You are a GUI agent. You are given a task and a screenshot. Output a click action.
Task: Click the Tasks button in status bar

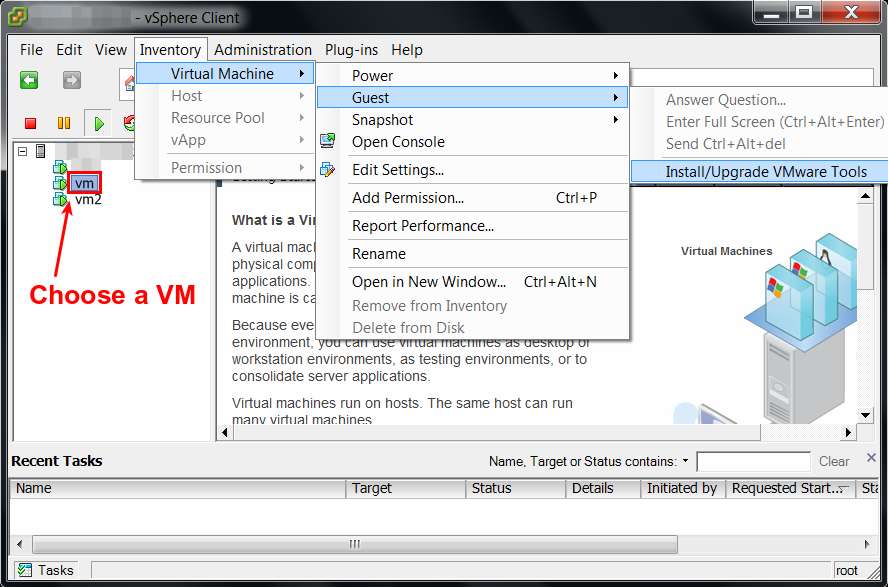[x=45, y=570]
